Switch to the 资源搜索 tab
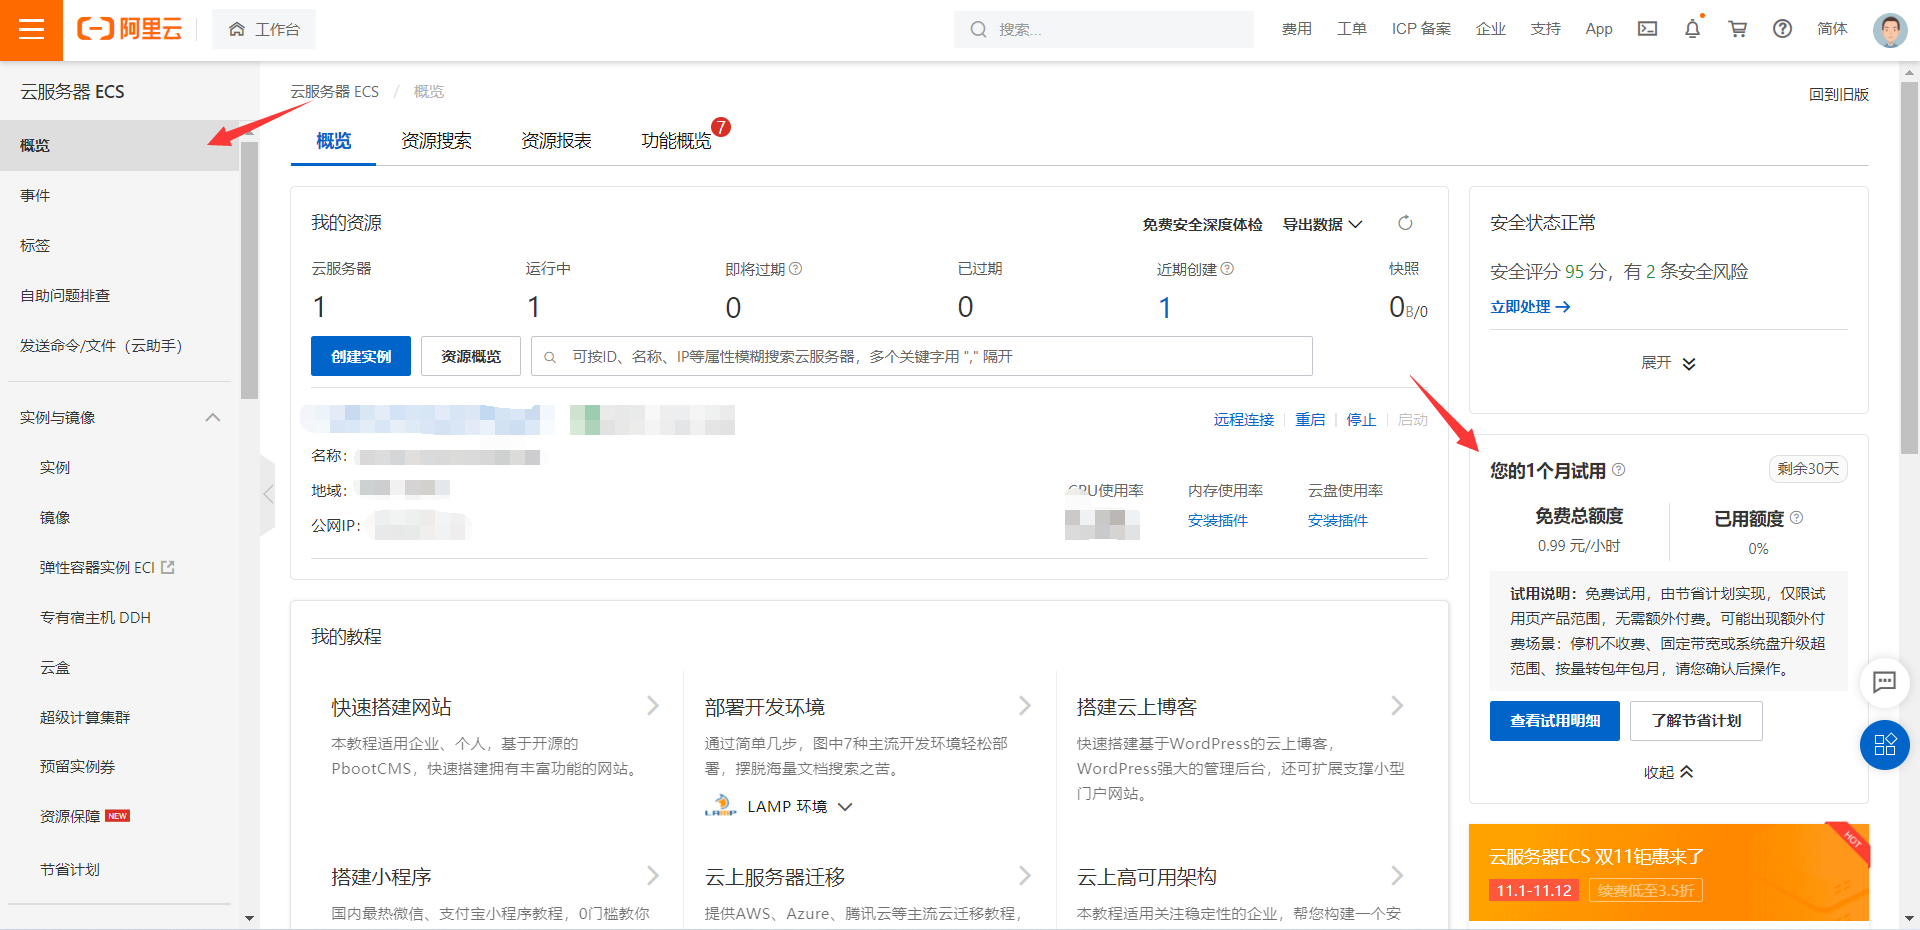 click(436, 141)
